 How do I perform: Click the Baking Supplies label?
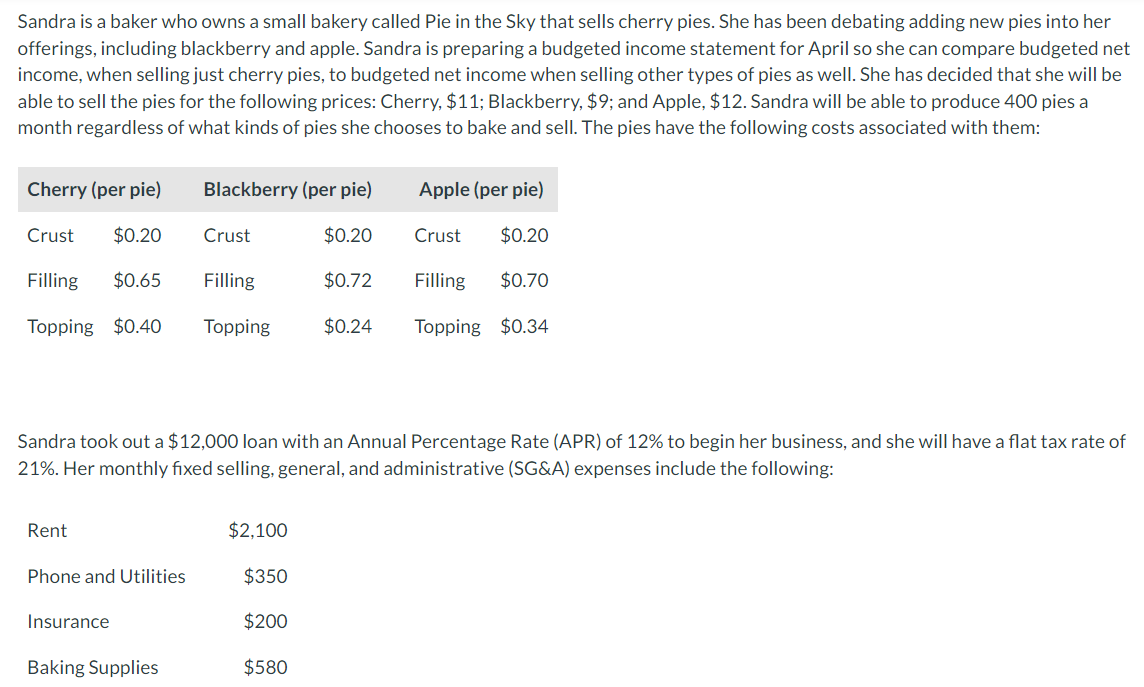pyautogui.click(x=92, y=667)
